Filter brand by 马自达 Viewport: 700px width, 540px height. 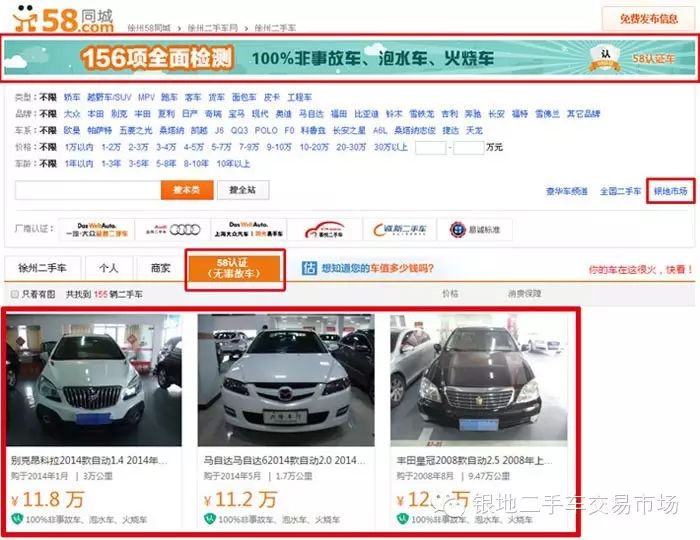[311, 114]
